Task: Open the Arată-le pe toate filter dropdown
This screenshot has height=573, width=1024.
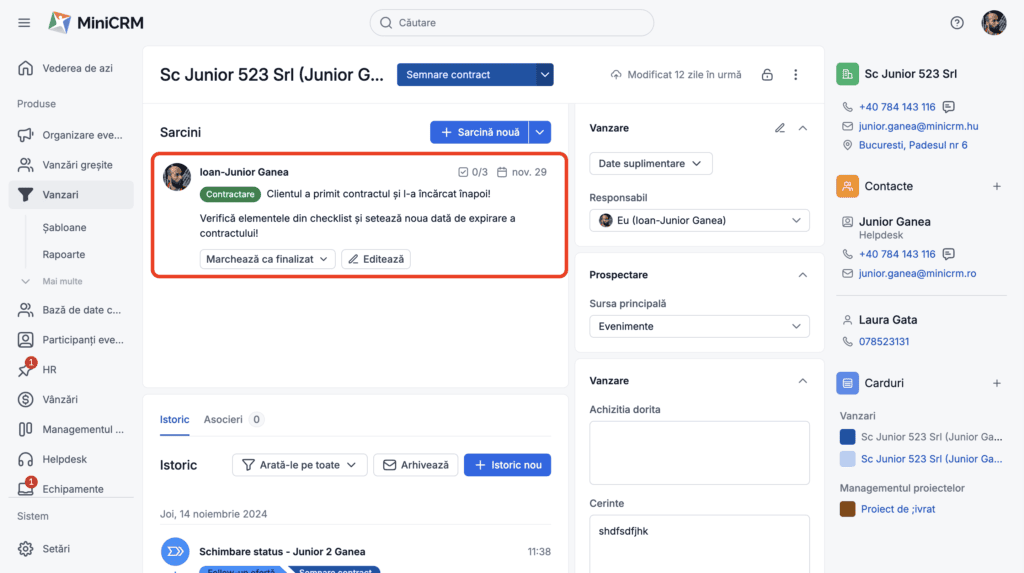Action: click(x=300, y=465)
